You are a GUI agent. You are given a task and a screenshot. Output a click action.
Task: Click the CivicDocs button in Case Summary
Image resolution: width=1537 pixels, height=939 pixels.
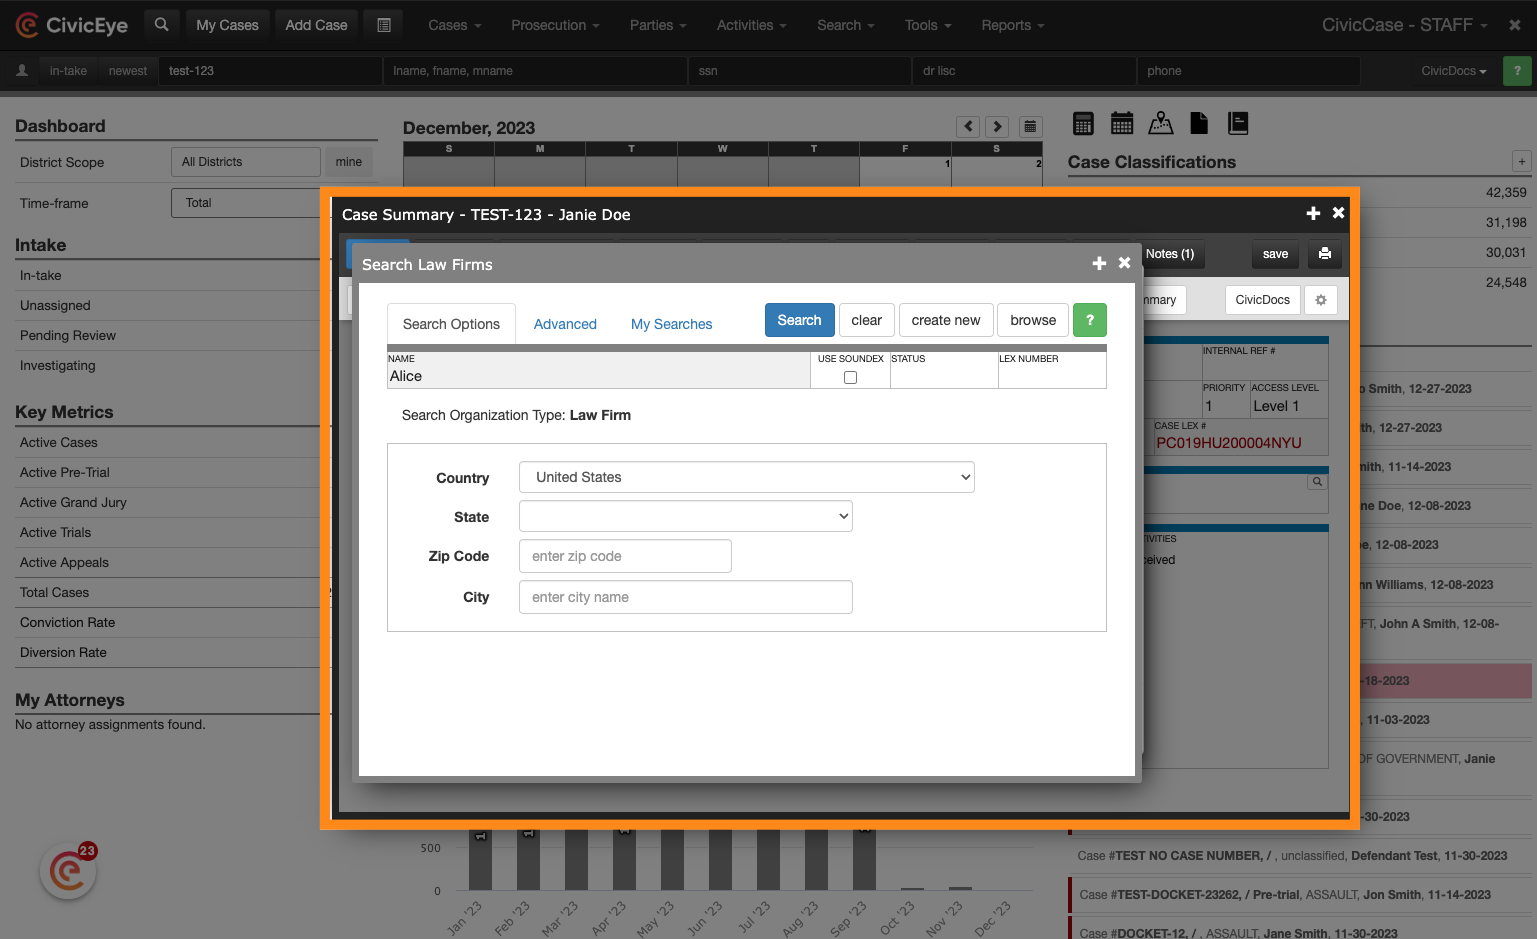(x=1263, y=300)
